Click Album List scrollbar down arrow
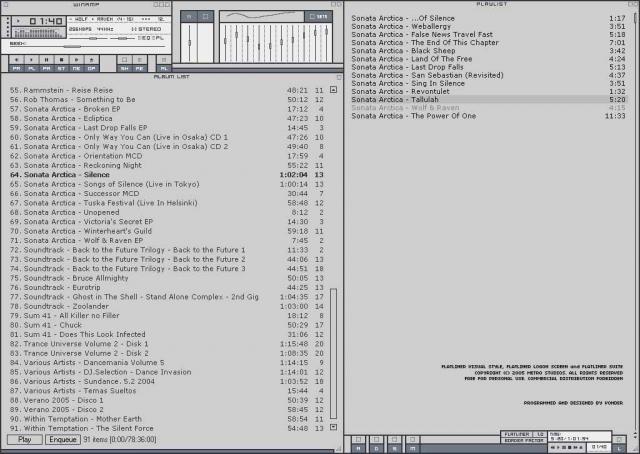Screen dimensions: 640x454 click(333, 427)
